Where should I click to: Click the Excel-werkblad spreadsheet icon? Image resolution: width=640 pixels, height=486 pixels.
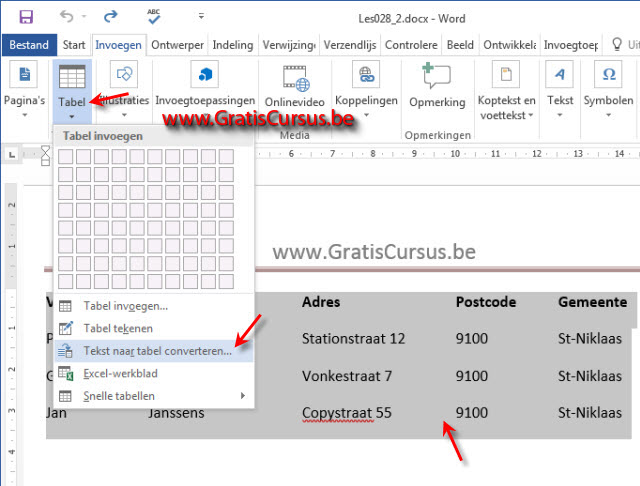coord(66,373)
